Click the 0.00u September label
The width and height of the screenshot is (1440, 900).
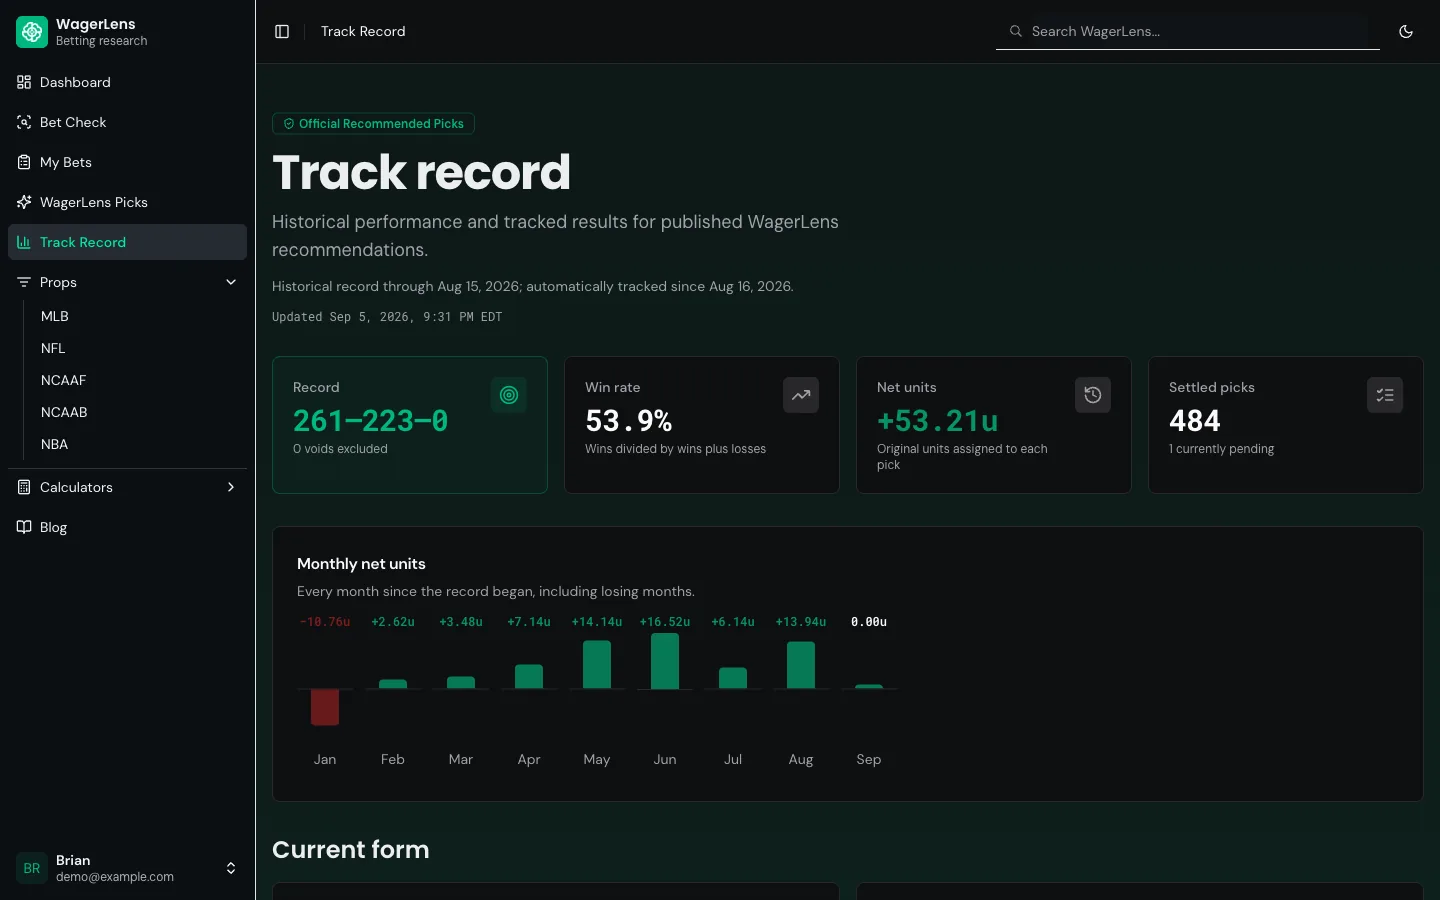click(869, 622)
